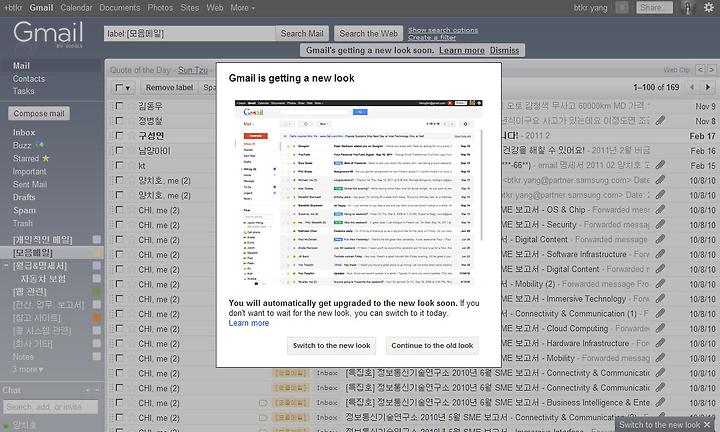Viewport: 720px width, 432px height.
Task: Select checkbox for kt email
Action: [119, 165]
